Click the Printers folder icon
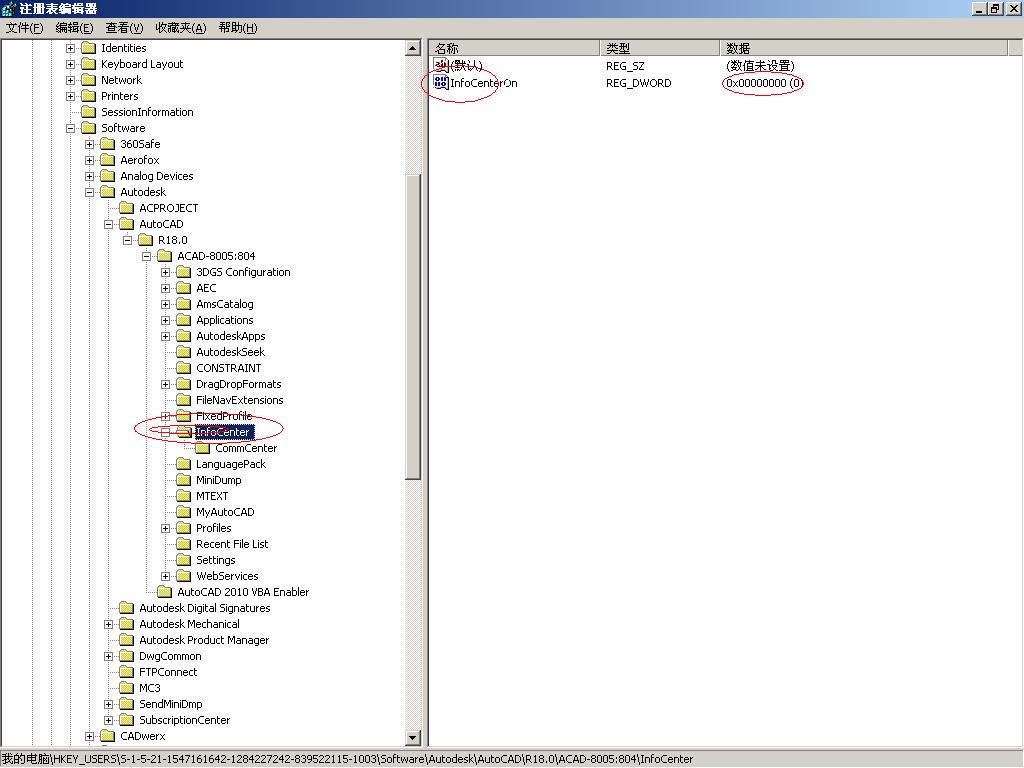This screenshot has width=1024, height=768. [88, 96]
